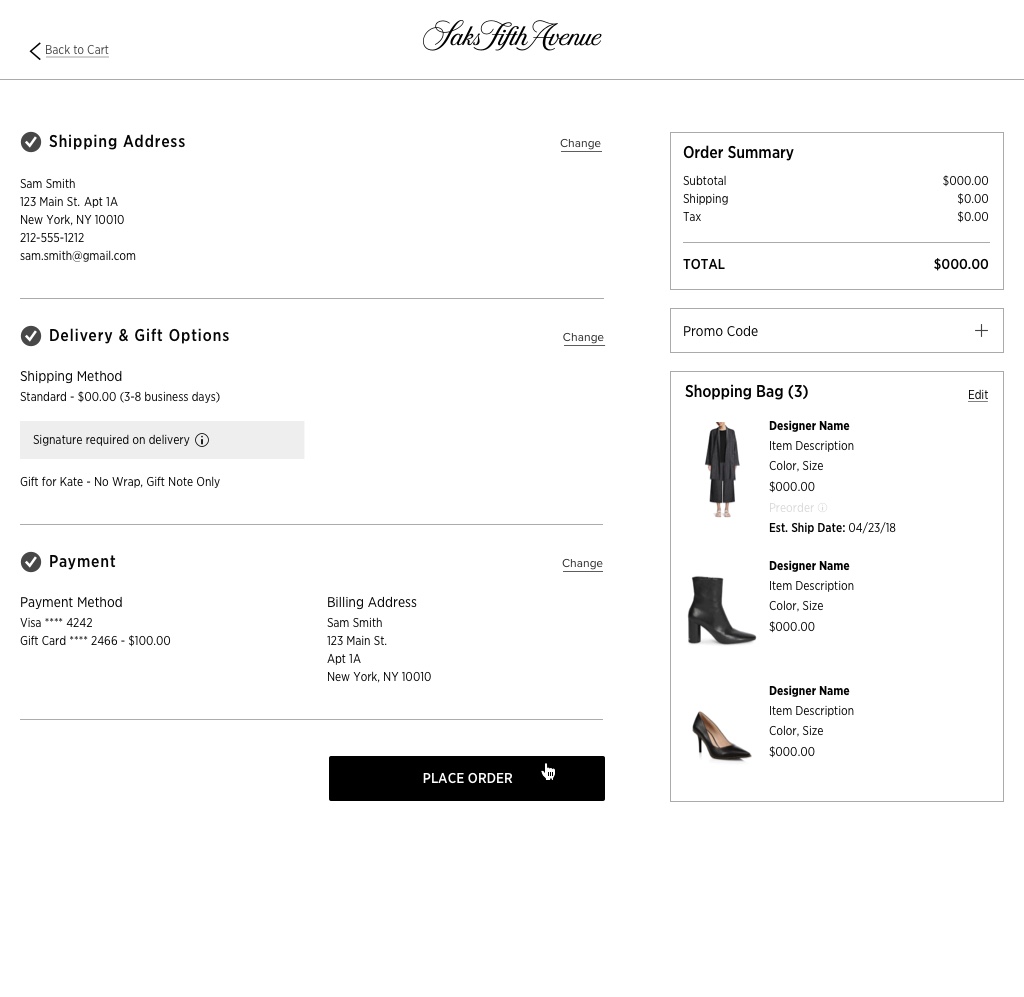
Task: Click the Delivery & Gift Options checkmark
Action: 31,336
